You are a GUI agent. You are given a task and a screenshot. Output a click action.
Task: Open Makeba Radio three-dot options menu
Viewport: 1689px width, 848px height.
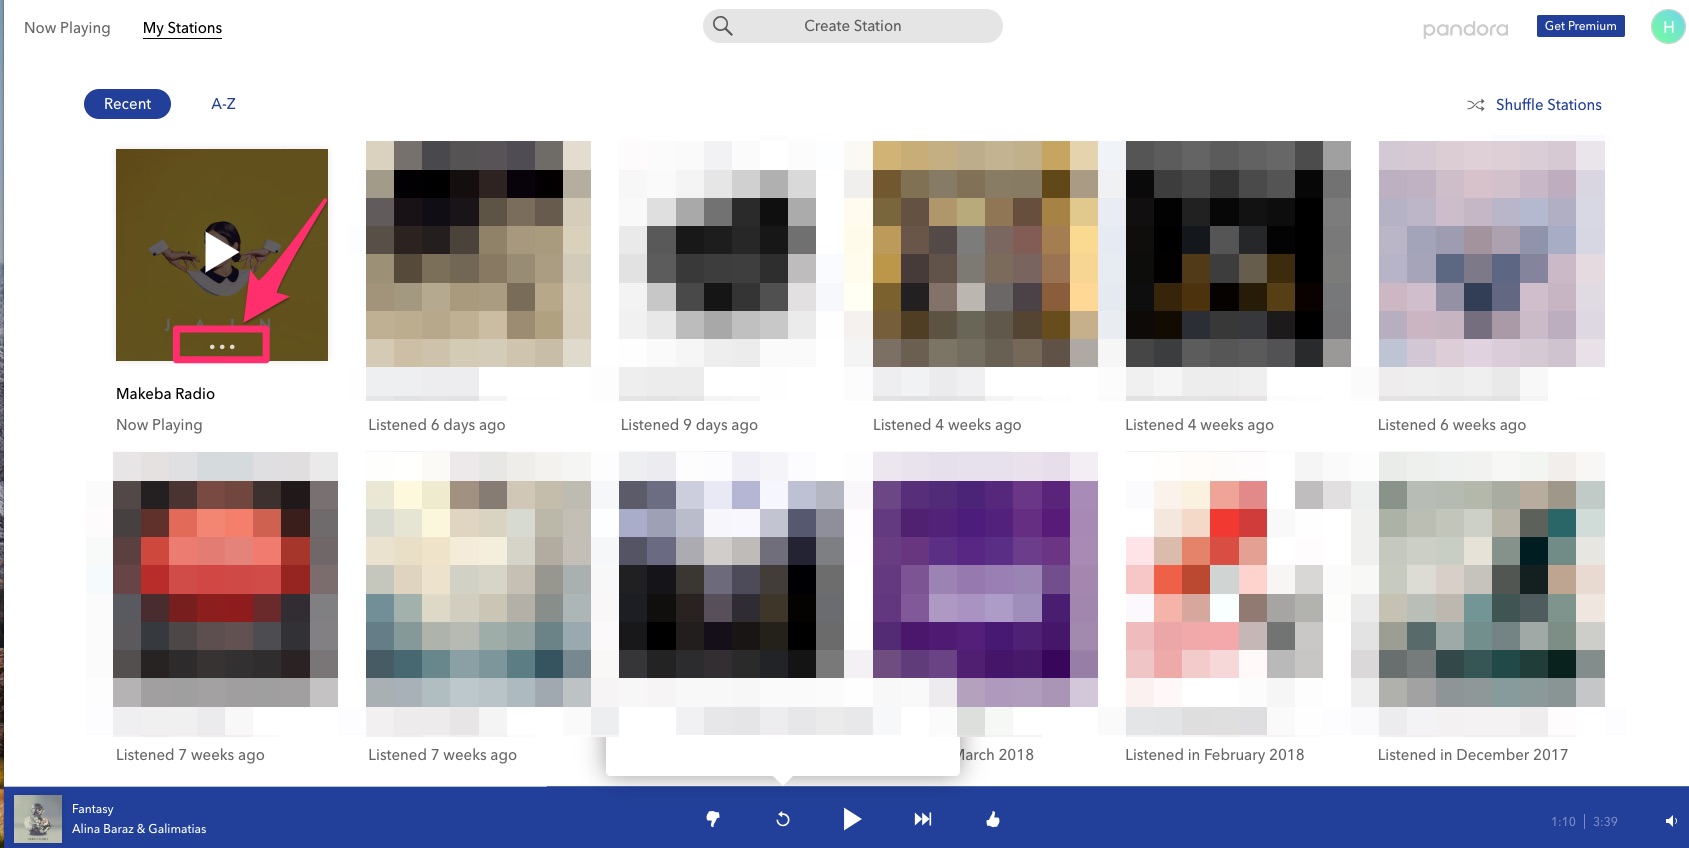(222, 346)
